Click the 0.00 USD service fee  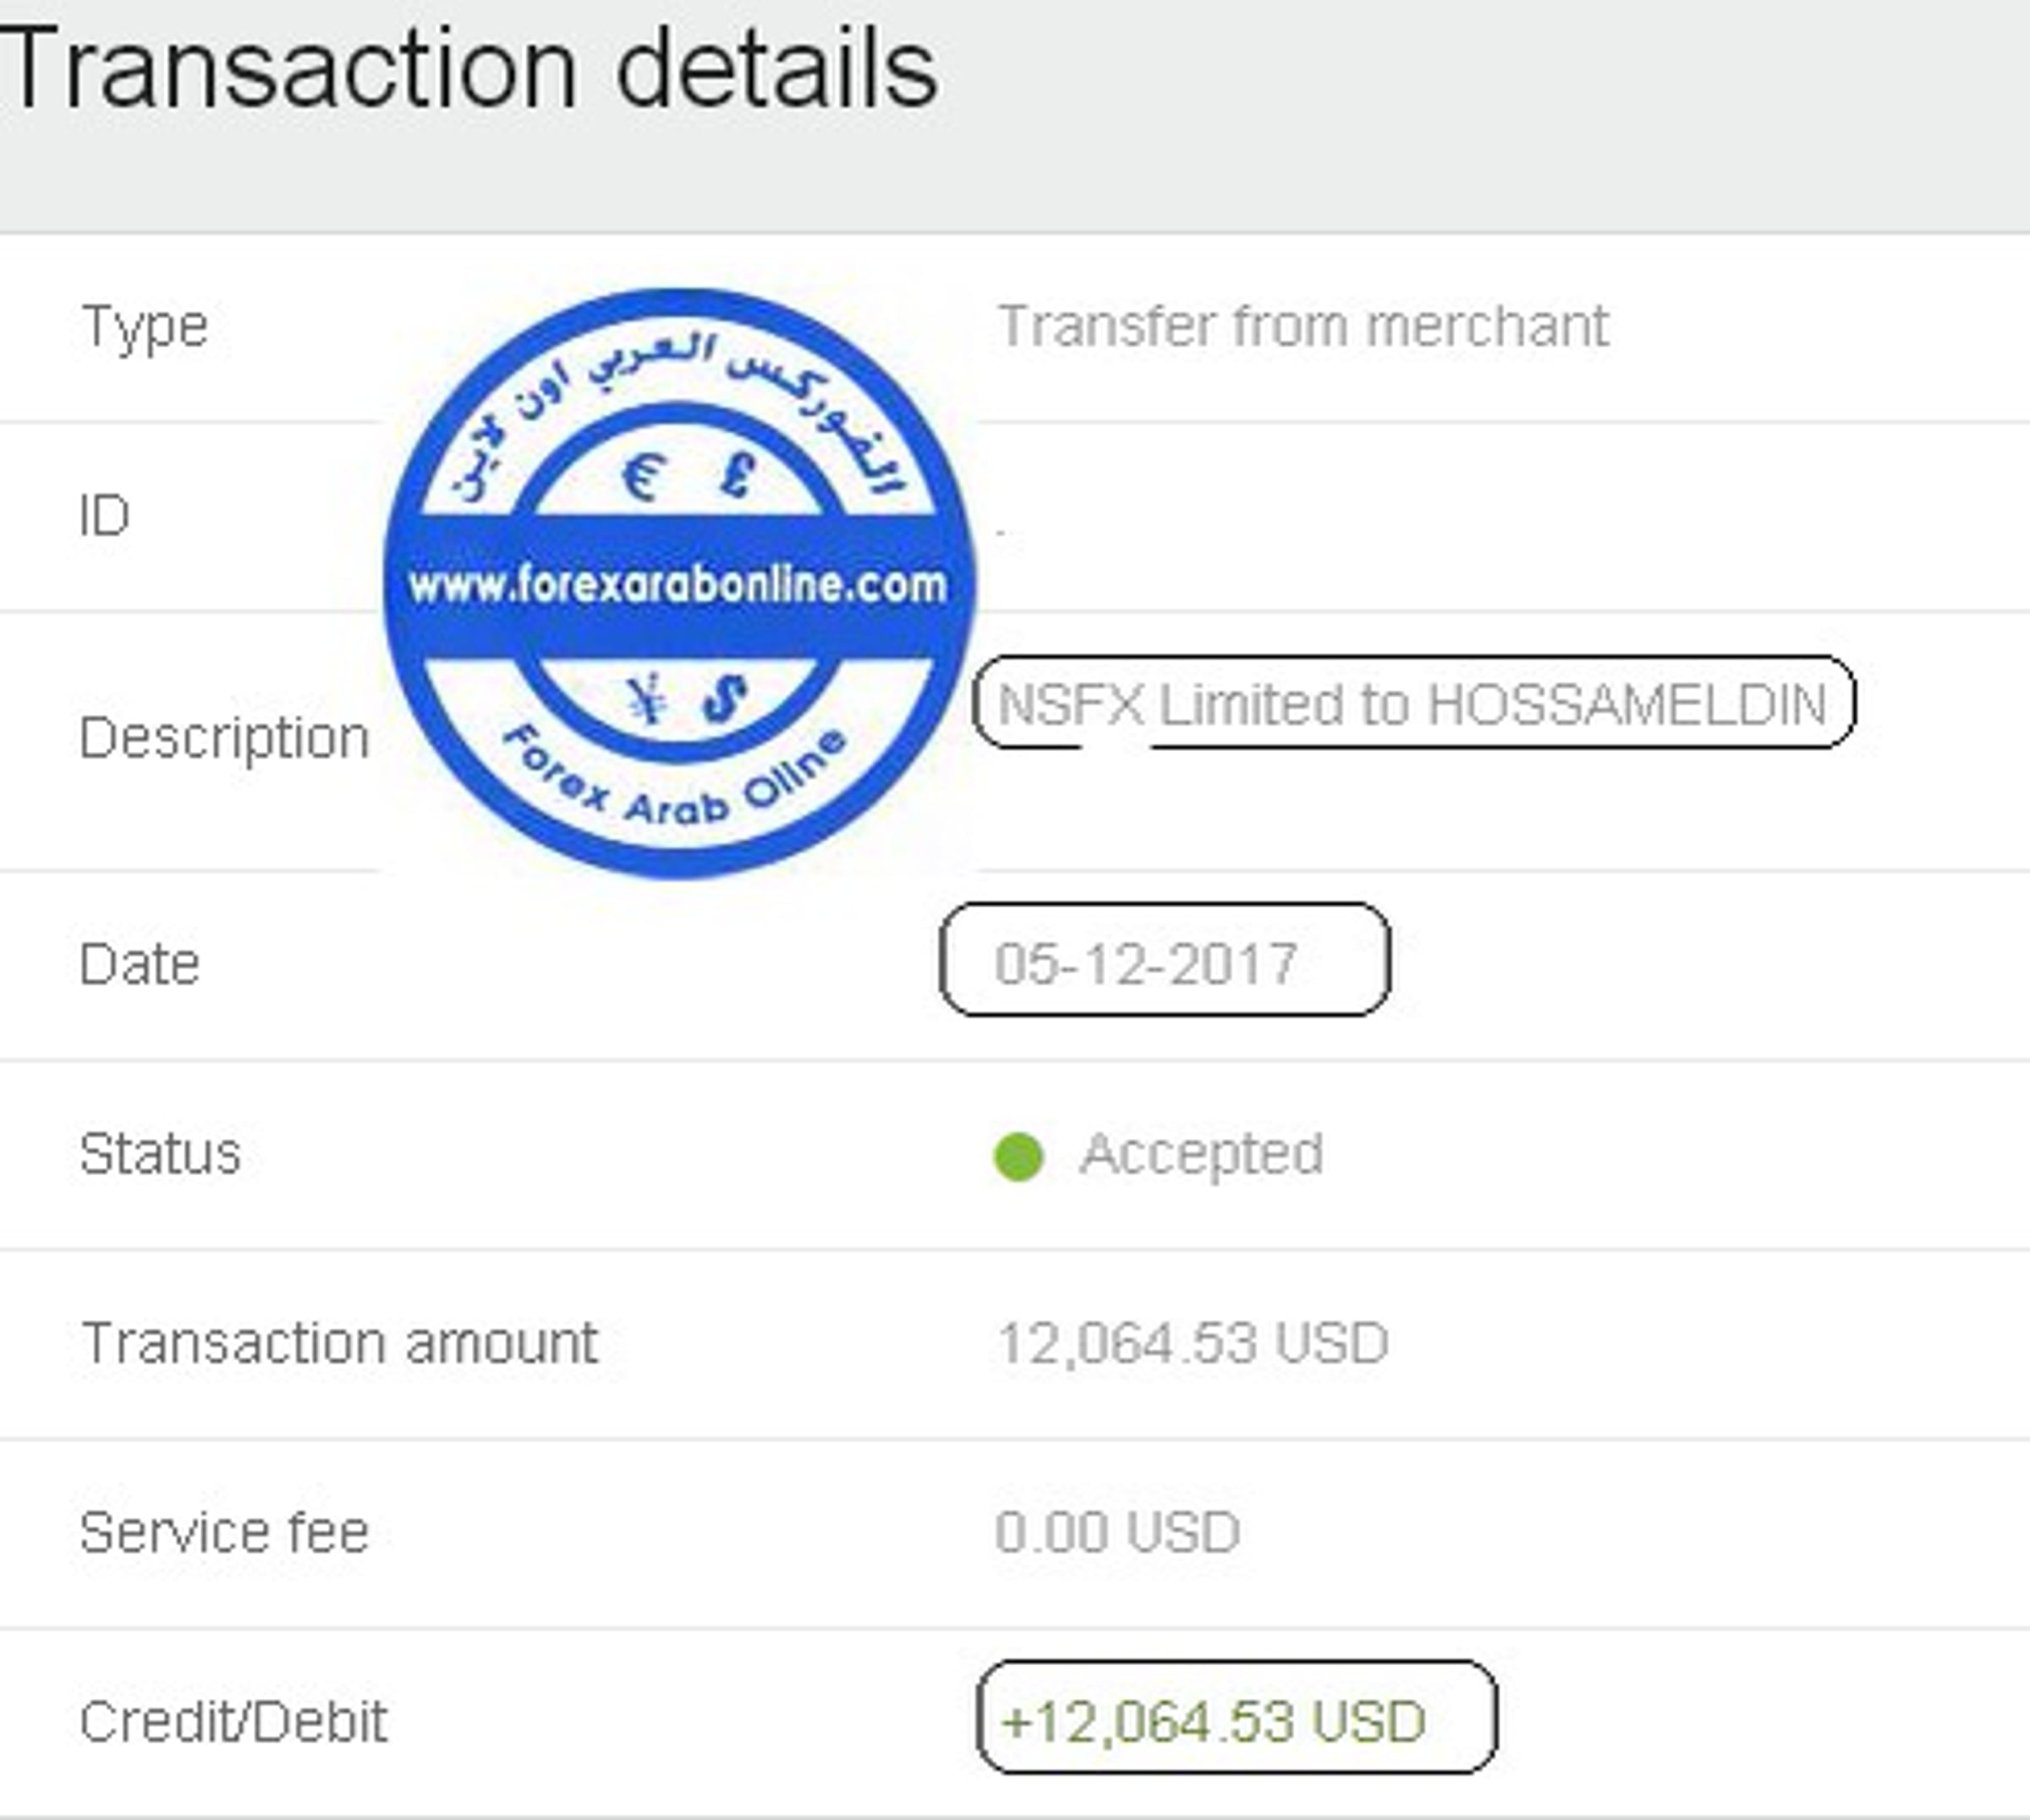pyautogui.click(x=1117, y=1532)
